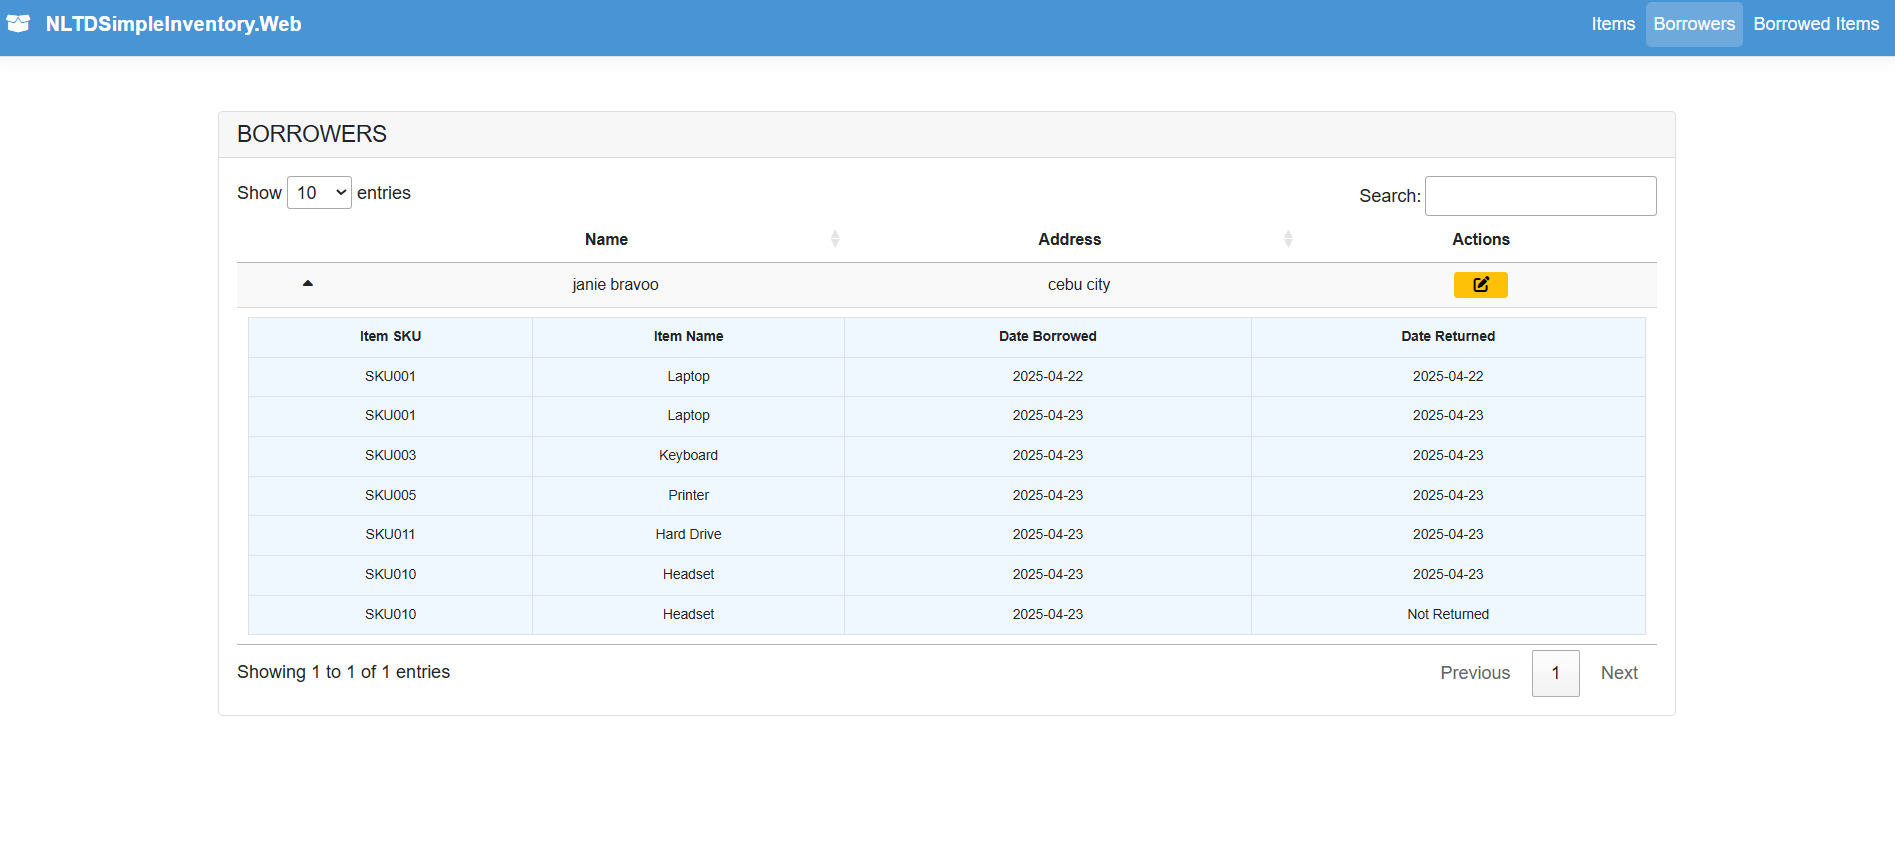Select the janie bravoo name cell
Screen dimensions: 1895x844
[x=615, y=285]
